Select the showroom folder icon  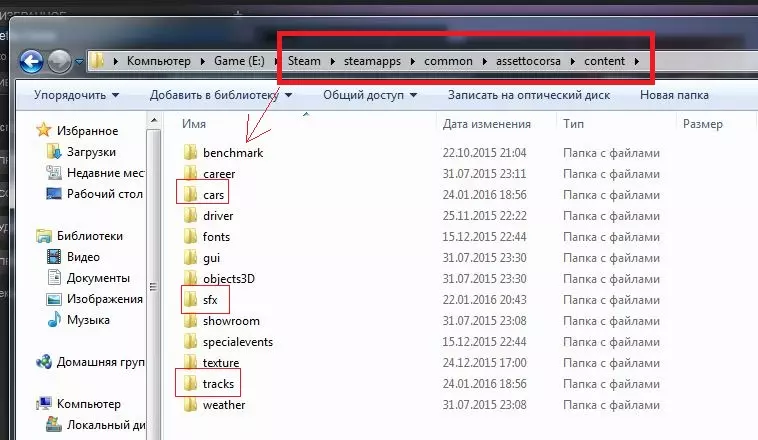tap(190, 321)
